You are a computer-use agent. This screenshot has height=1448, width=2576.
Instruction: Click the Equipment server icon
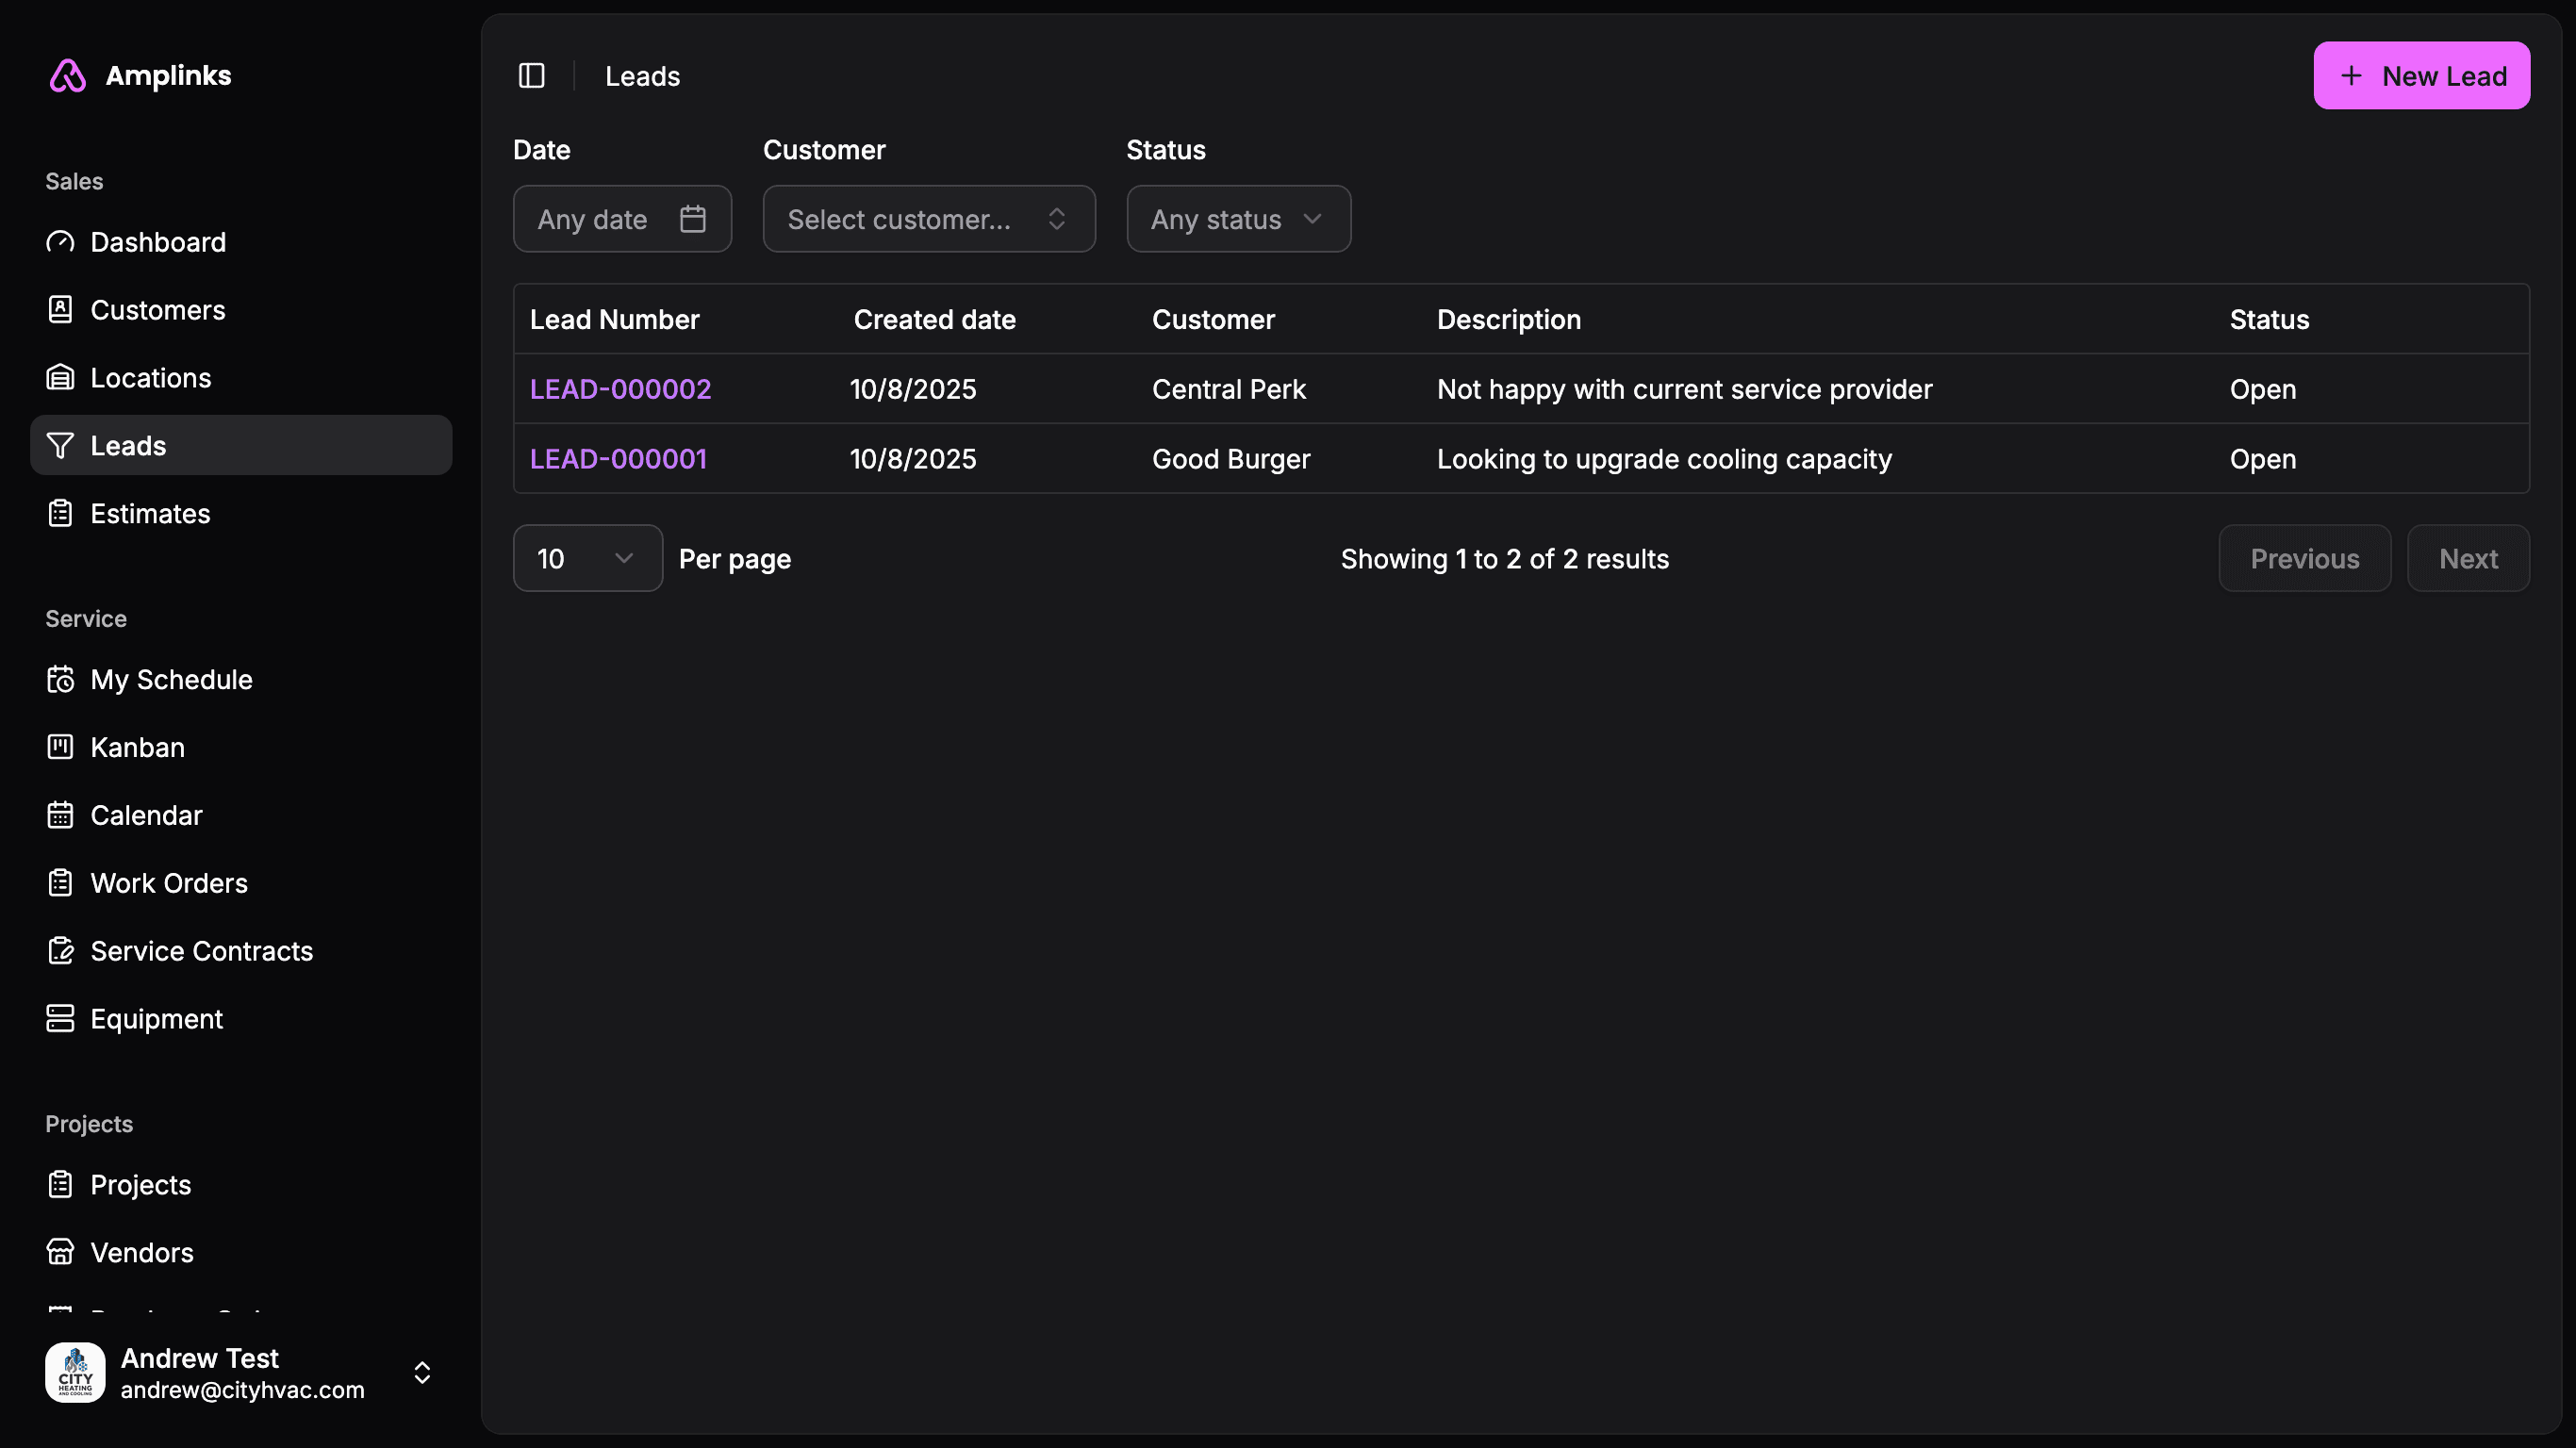point(60,1019)
